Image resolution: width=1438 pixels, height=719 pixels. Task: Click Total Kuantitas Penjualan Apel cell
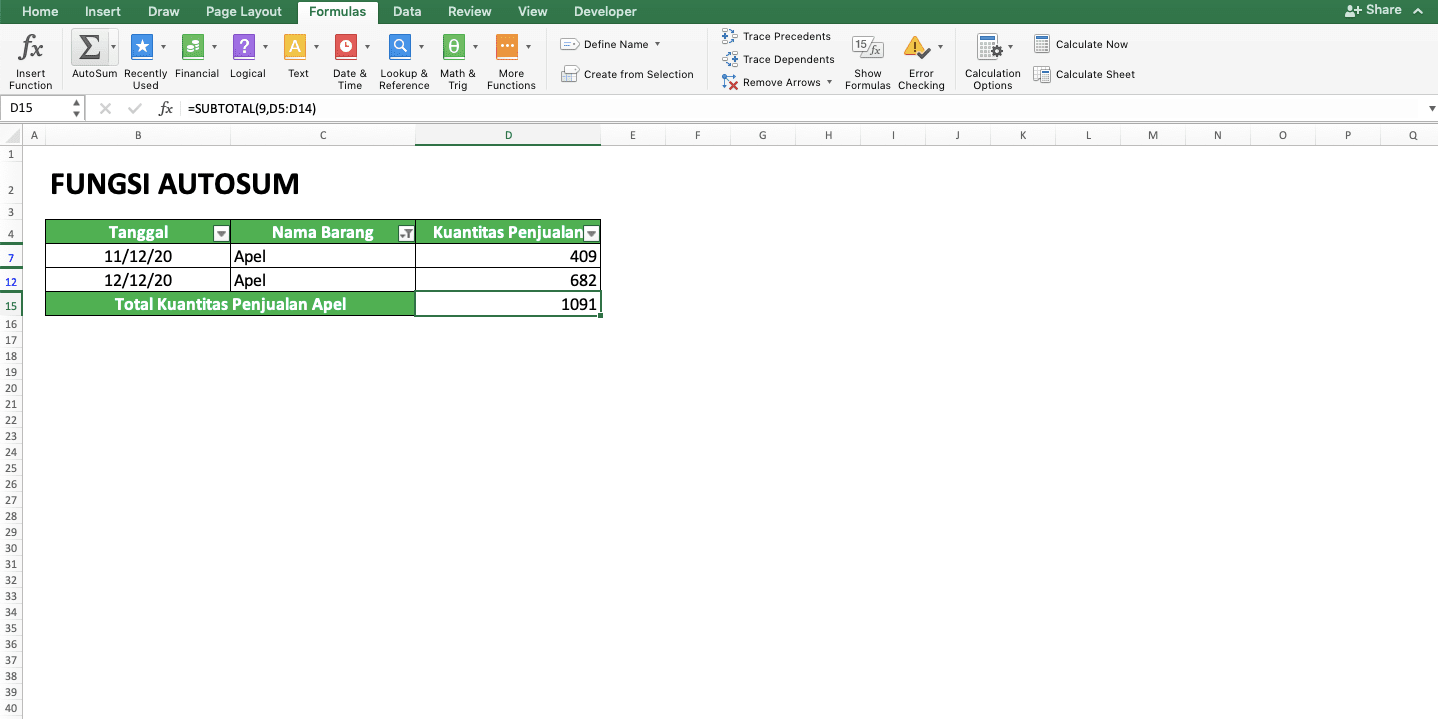point(230,304)
